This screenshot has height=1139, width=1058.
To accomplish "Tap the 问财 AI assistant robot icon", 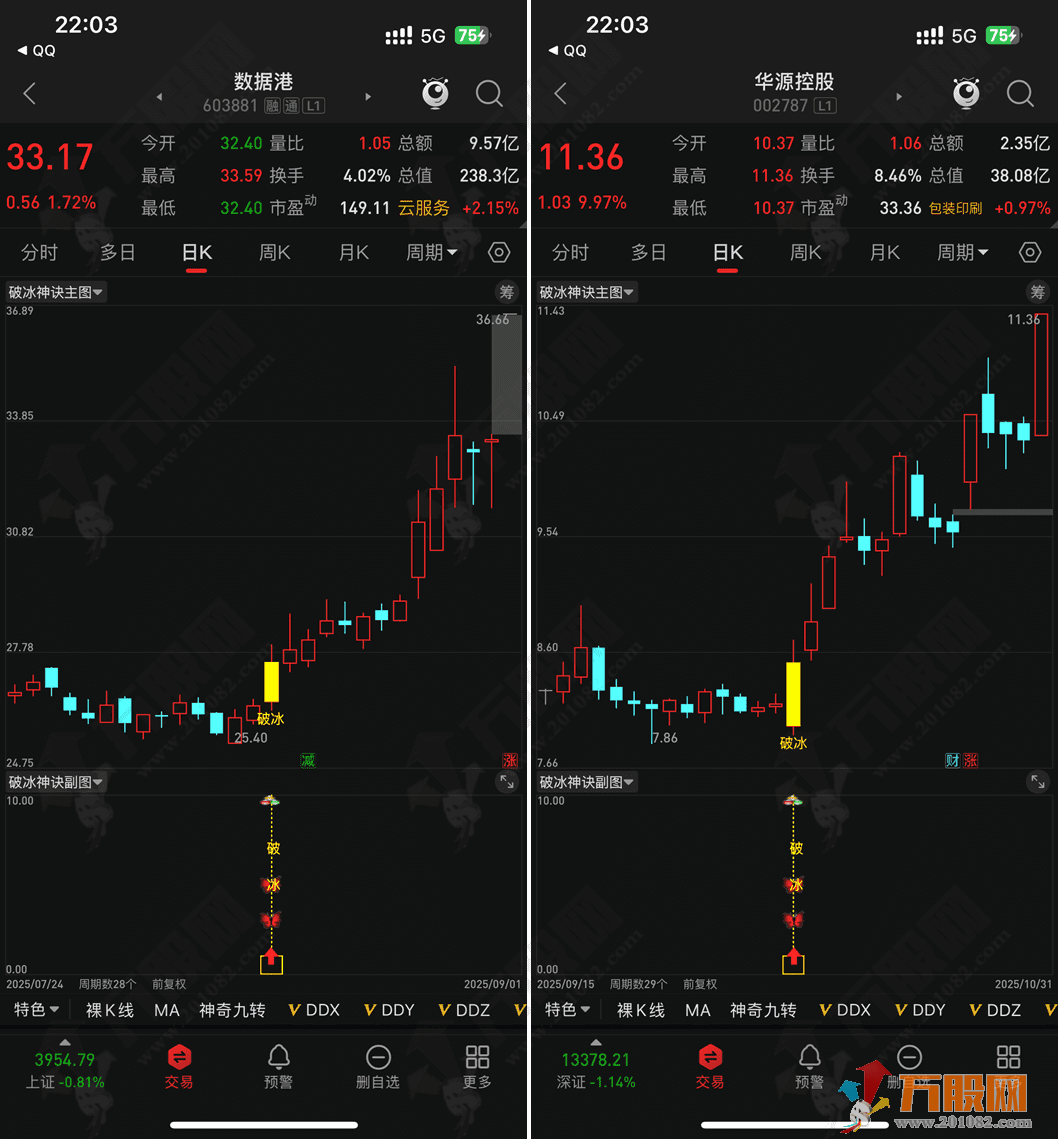I will [435, 93].
